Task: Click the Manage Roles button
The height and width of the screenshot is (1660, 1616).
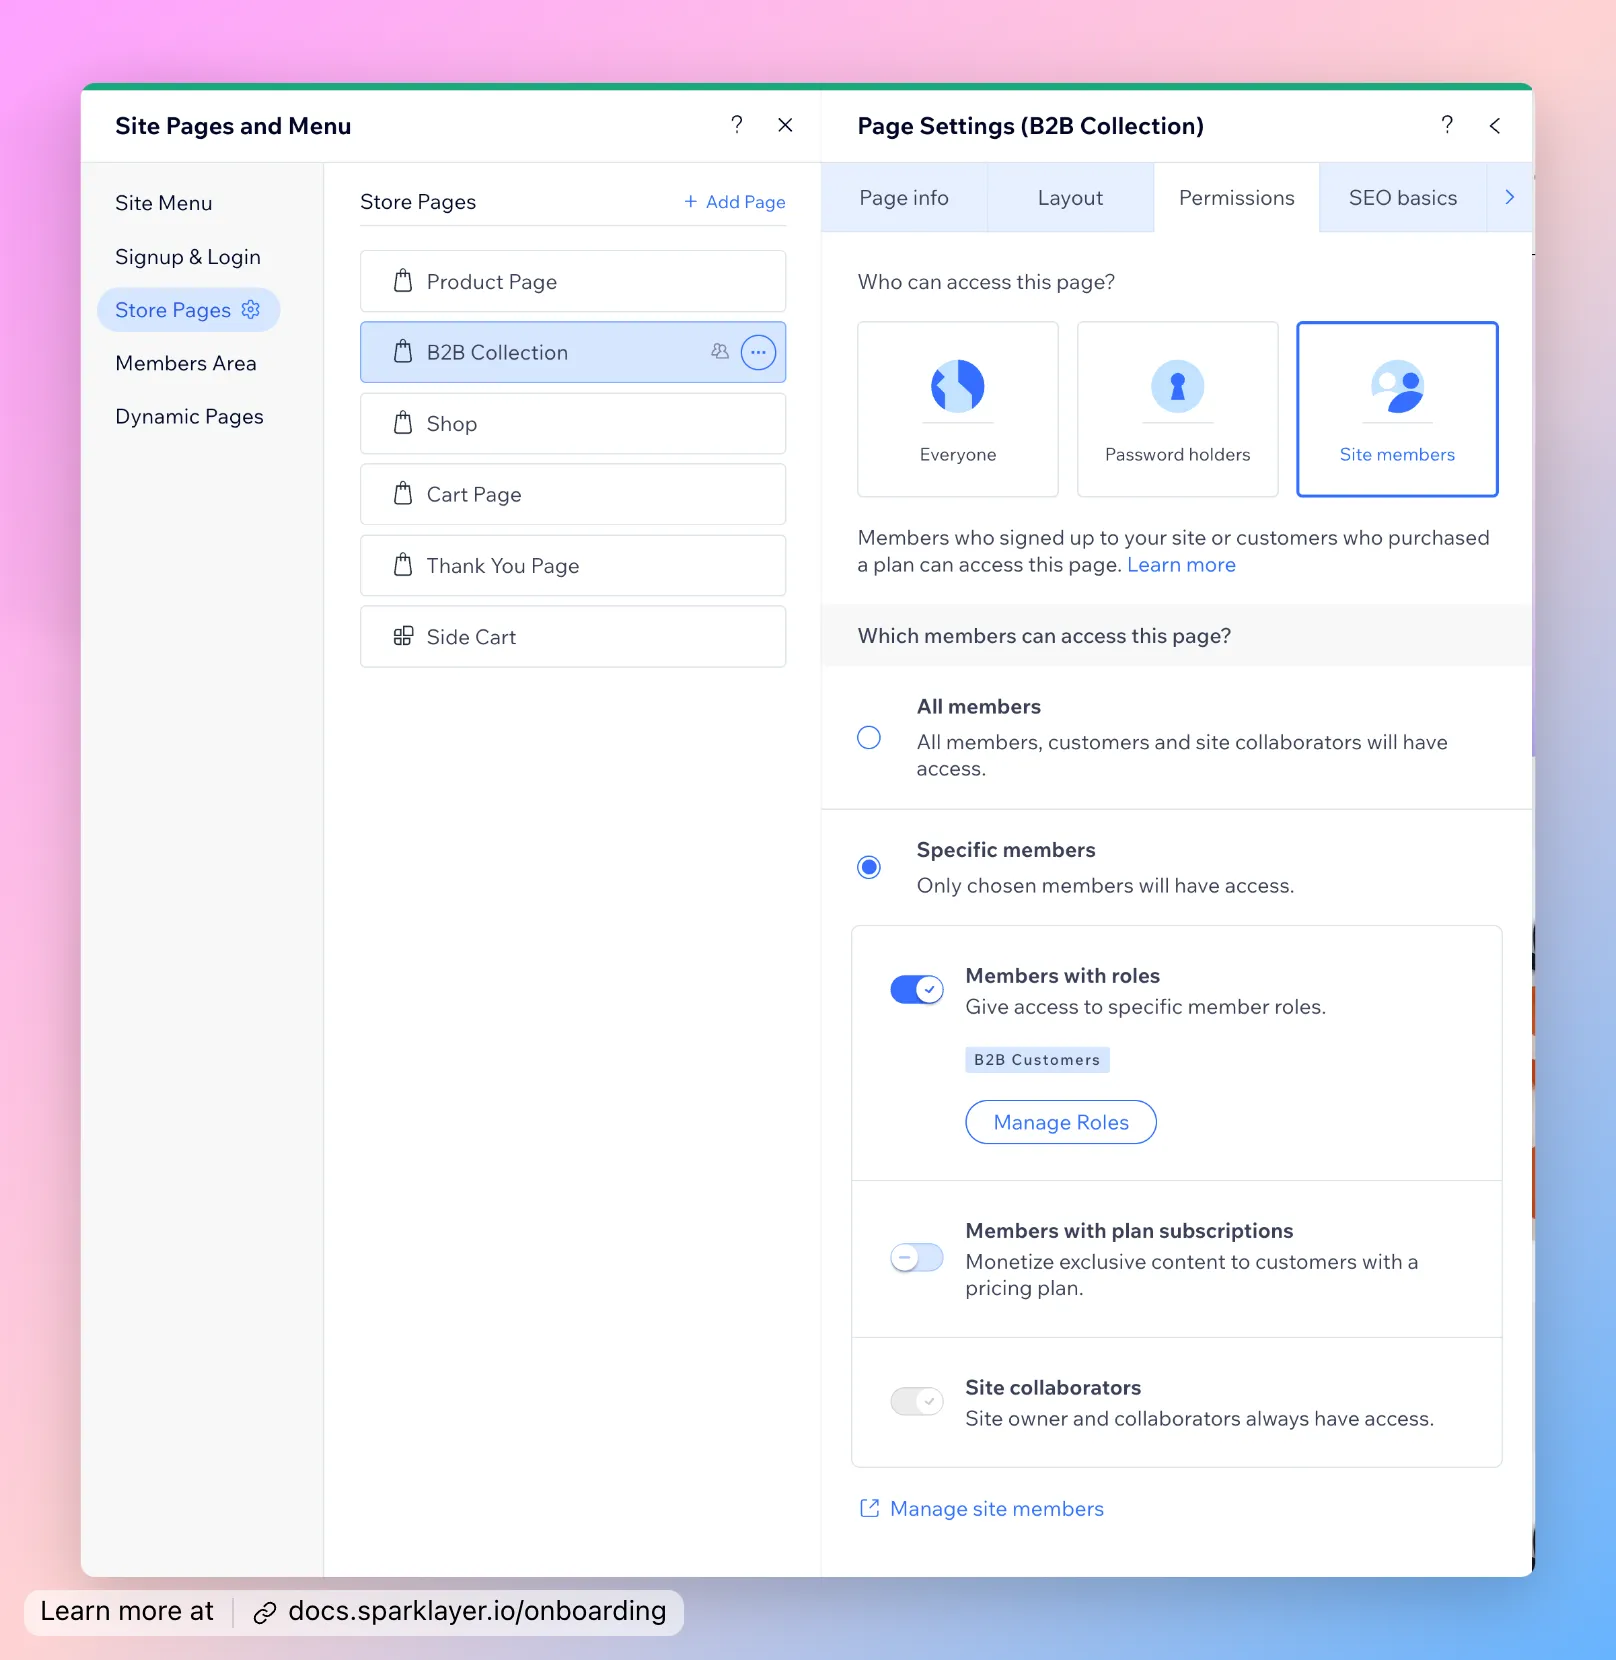Action: pyautogui.click(x=1061, y=1122)
